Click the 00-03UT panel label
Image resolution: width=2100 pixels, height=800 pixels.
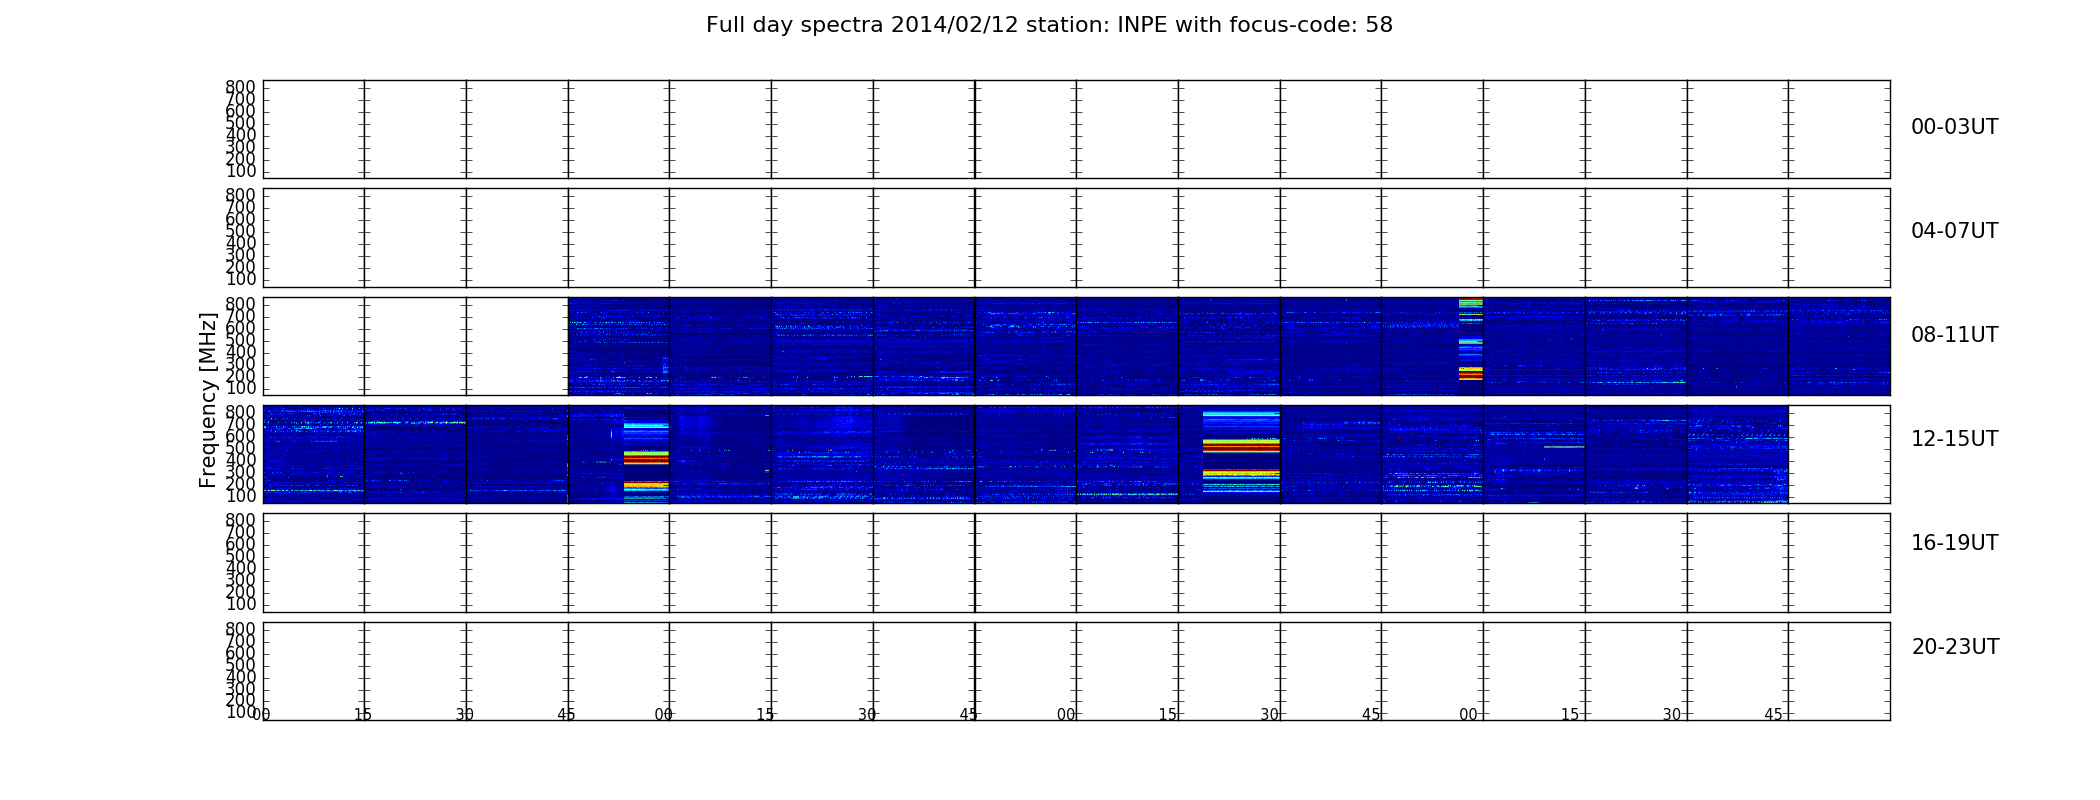tap(1954, 127)
